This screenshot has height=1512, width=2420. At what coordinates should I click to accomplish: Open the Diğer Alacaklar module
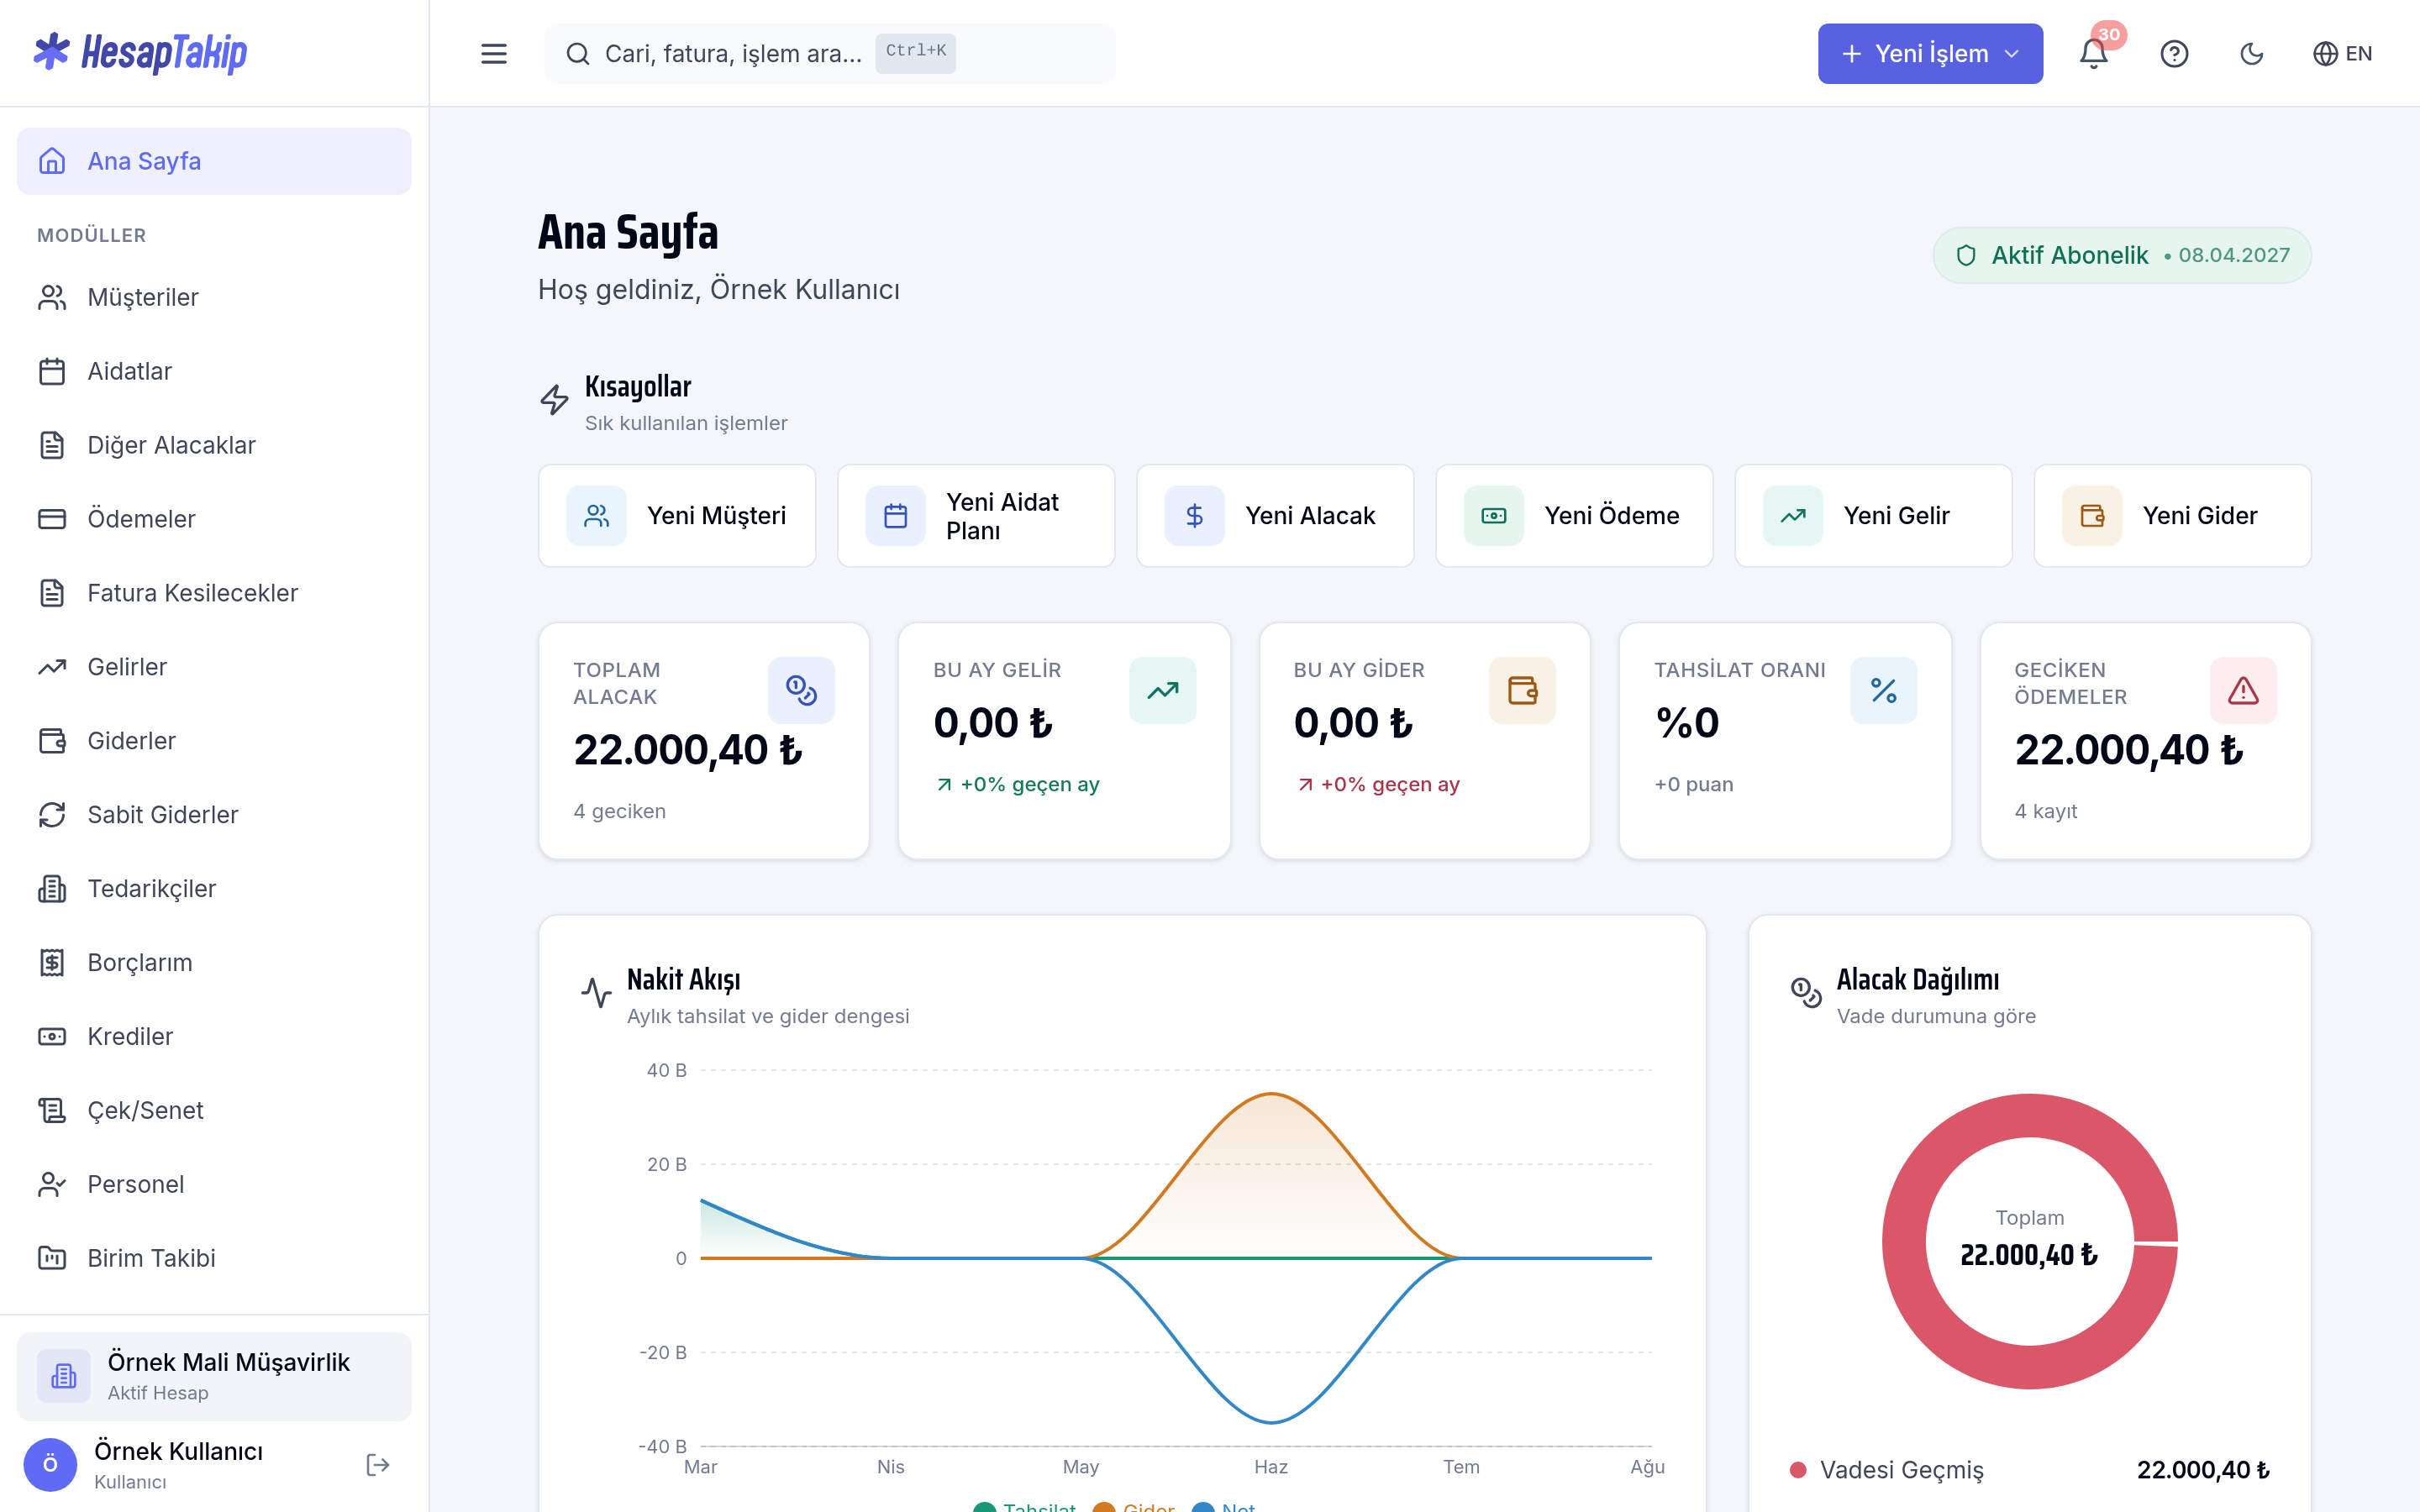(214, 445)
